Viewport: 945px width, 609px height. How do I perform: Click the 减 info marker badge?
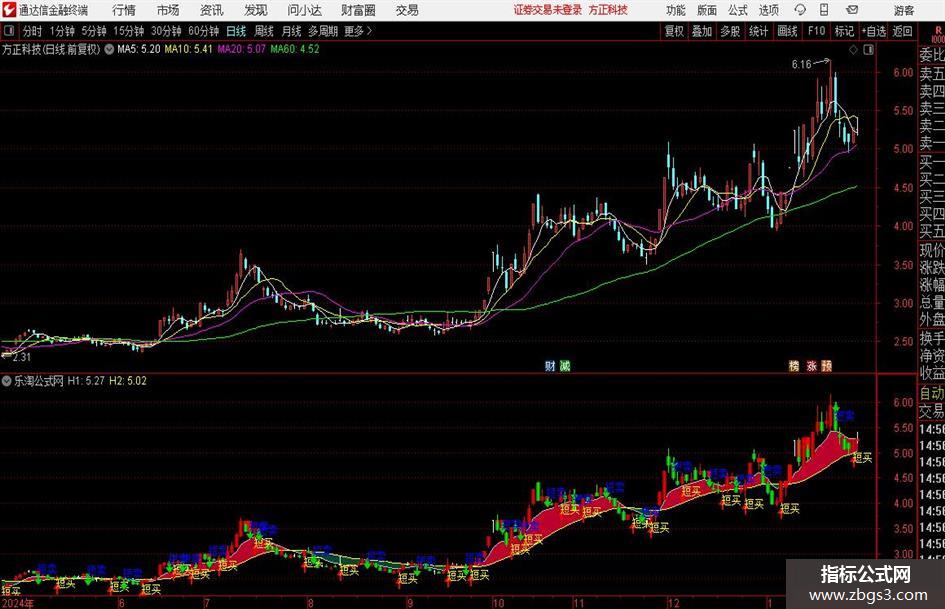pyautogui.click(x=565, y=366)
